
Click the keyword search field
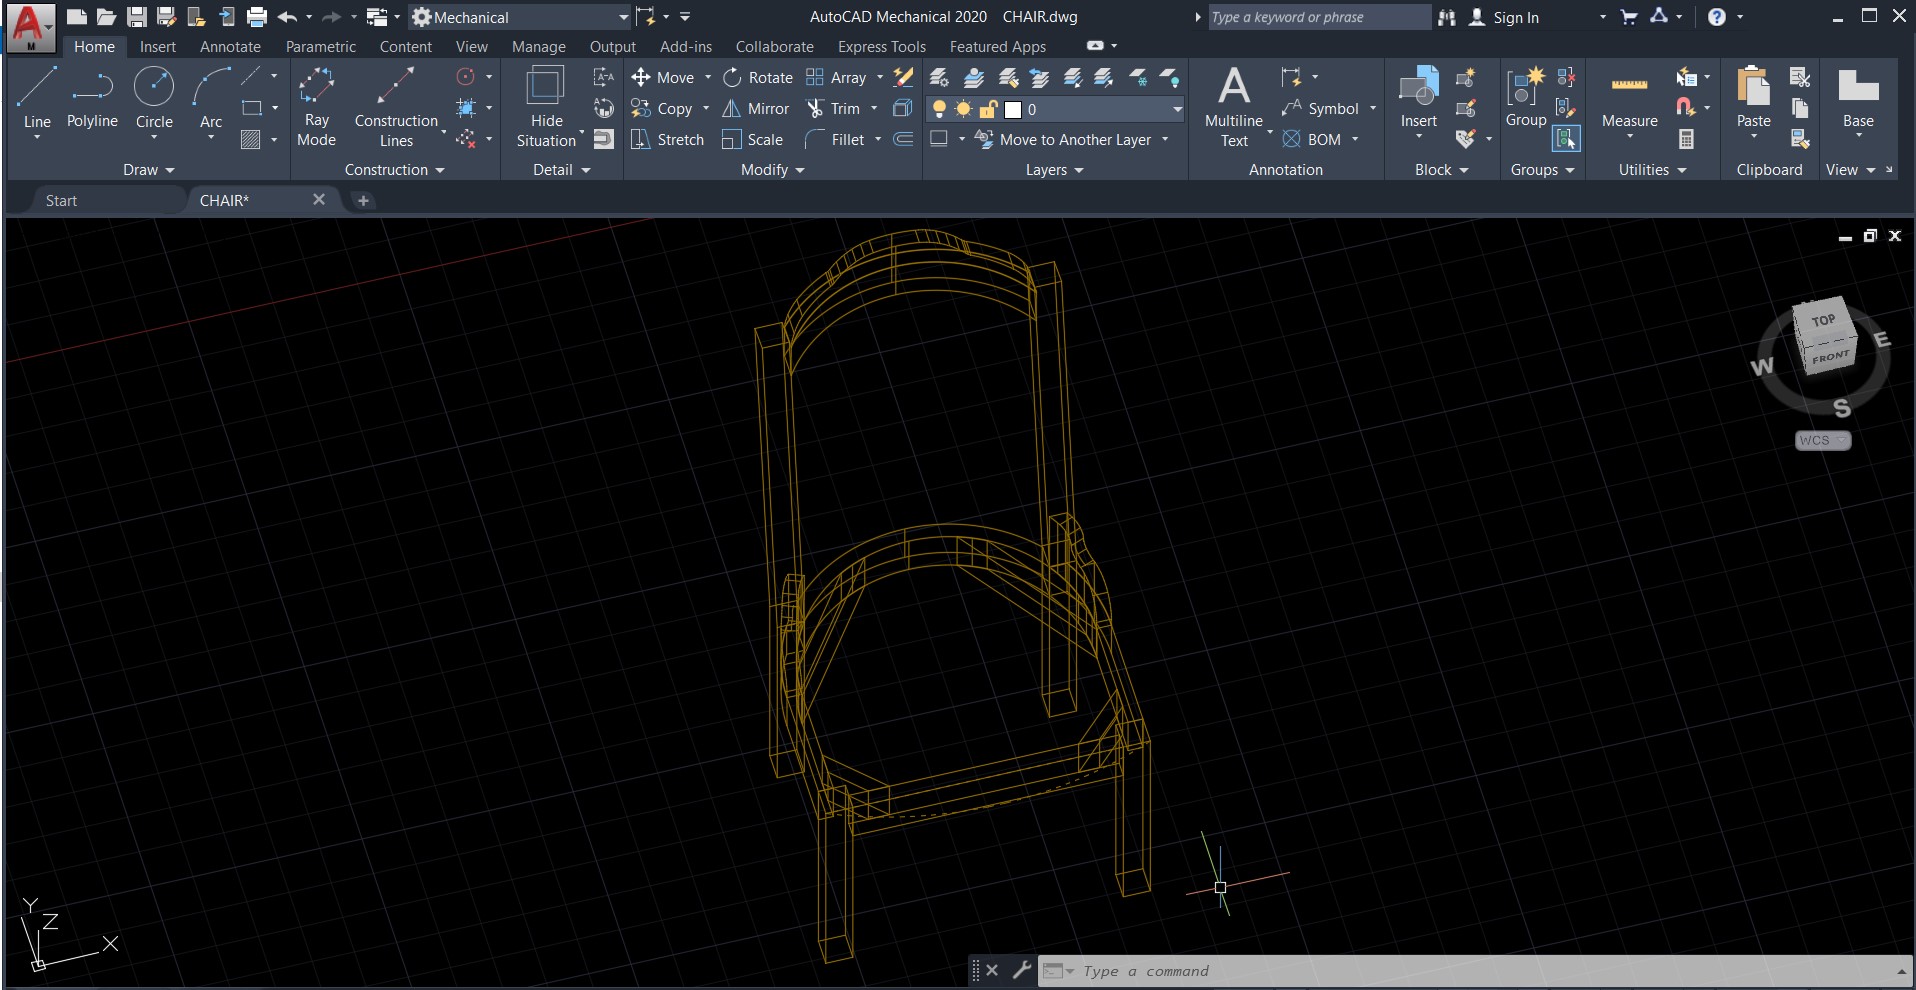[x=1318, y=17]
